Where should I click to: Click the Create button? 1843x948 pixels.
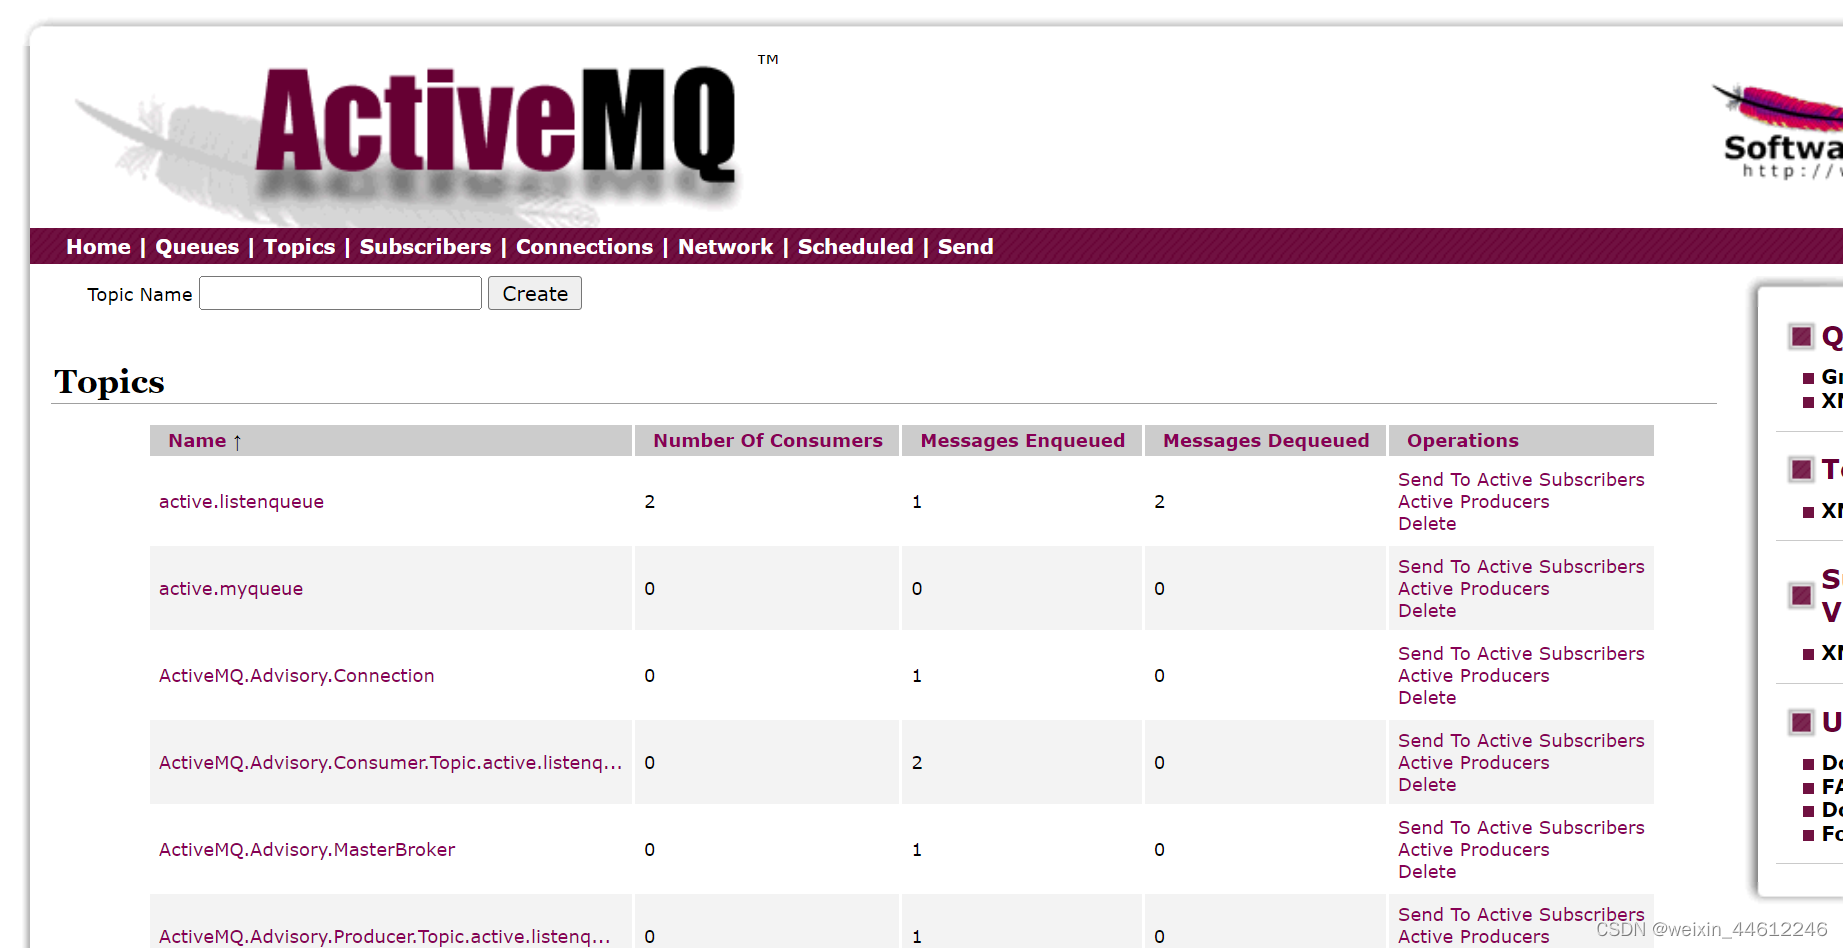pos(535,293)
